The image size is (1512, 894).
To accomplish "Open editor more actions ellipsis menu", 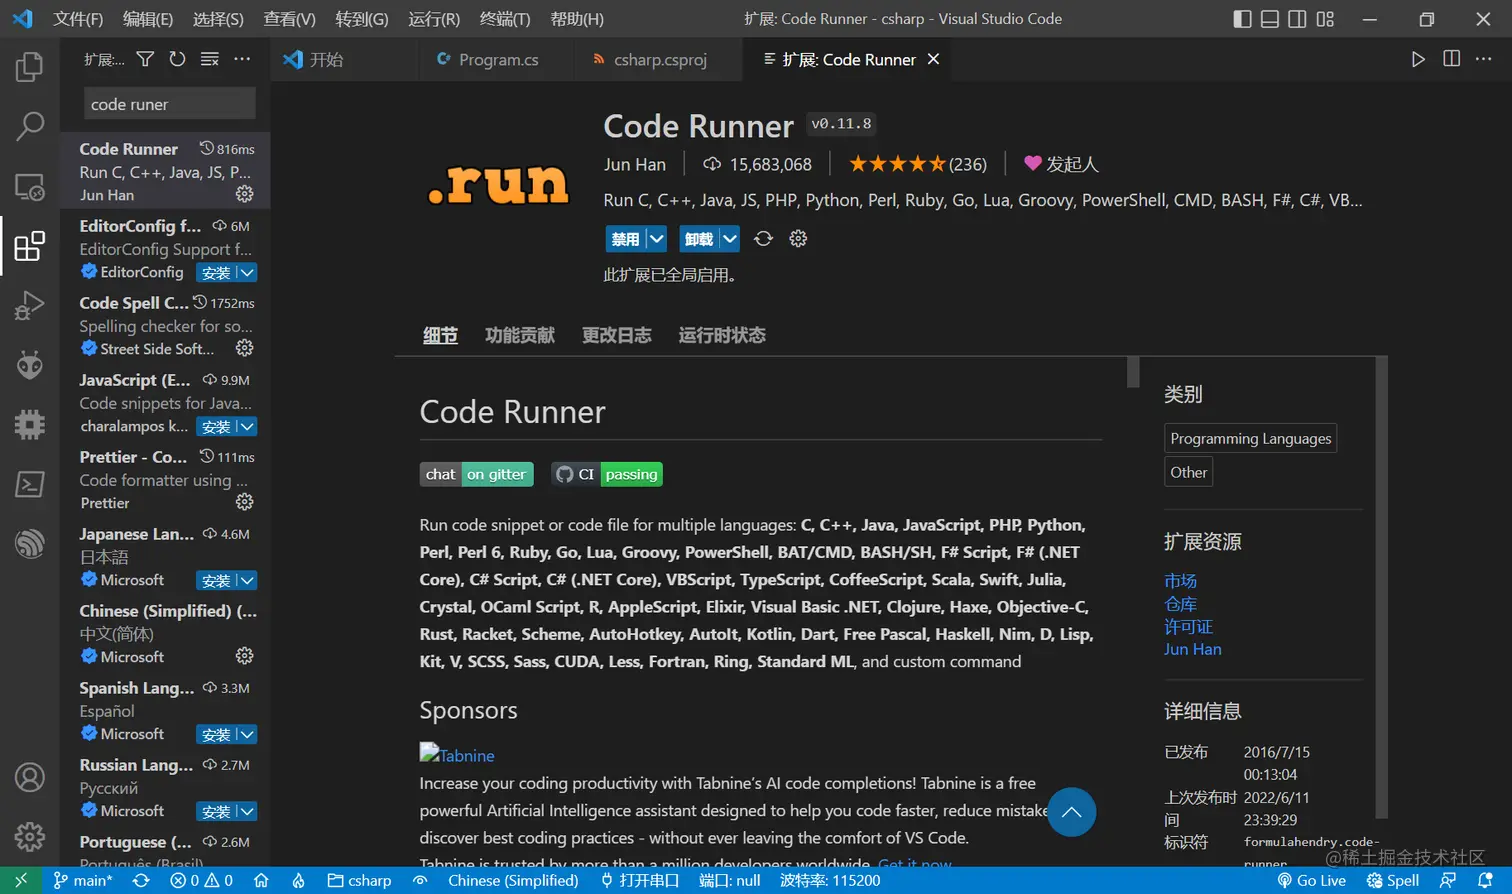I will [x=1484, y=59].
